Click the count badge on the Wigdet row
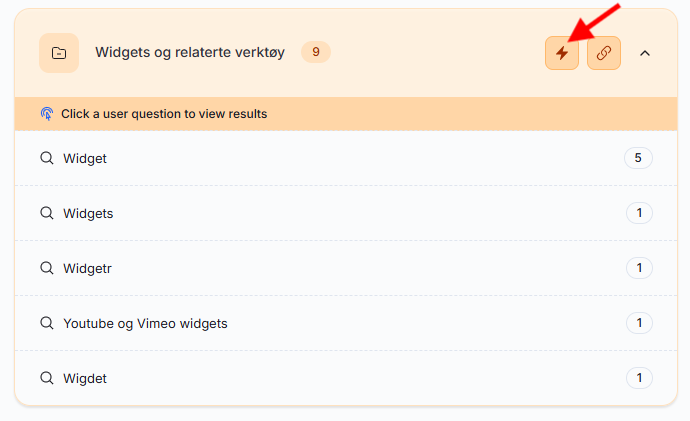 pyautogui.click(x=638, y=378)
